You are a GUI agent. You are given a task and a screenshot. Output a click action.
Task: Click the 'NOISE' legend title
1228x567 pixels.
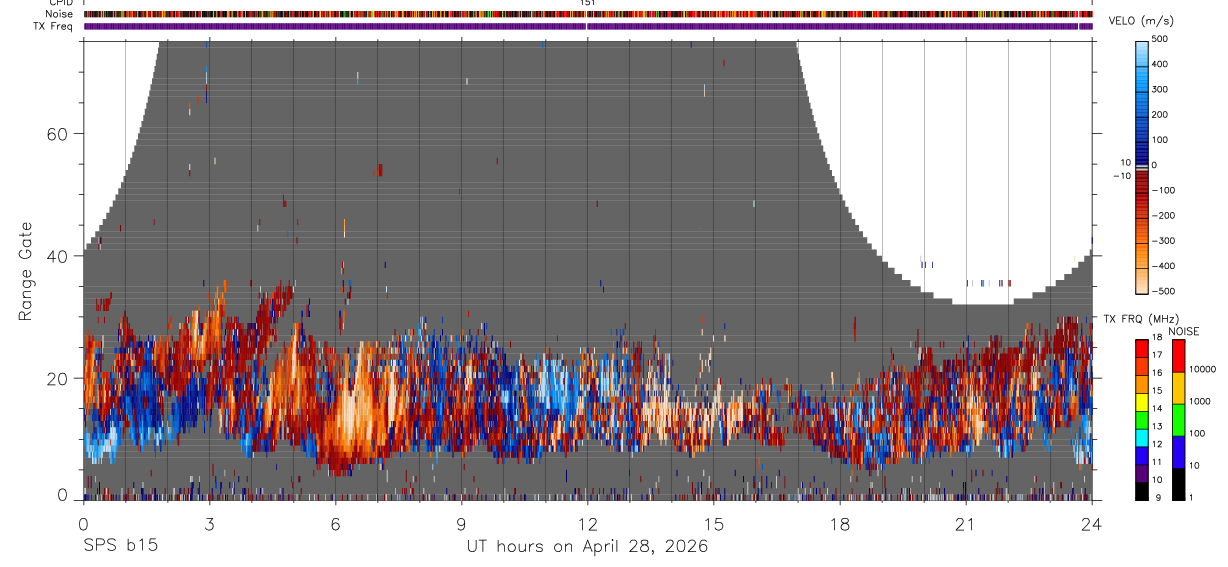[x=1183, y=331]
